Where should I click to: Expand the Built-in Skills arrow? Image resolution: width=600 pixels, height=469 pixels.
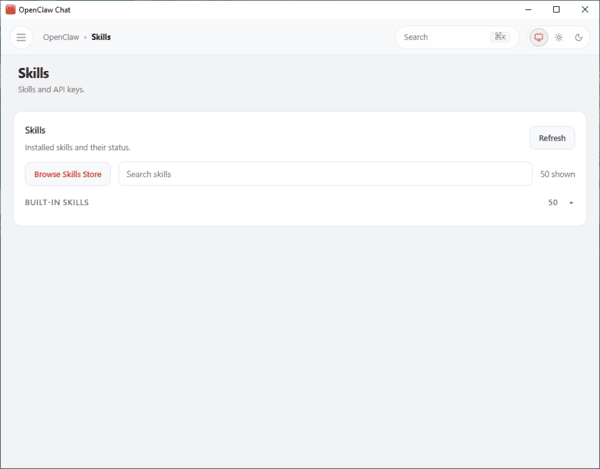(x=572, y=203)
